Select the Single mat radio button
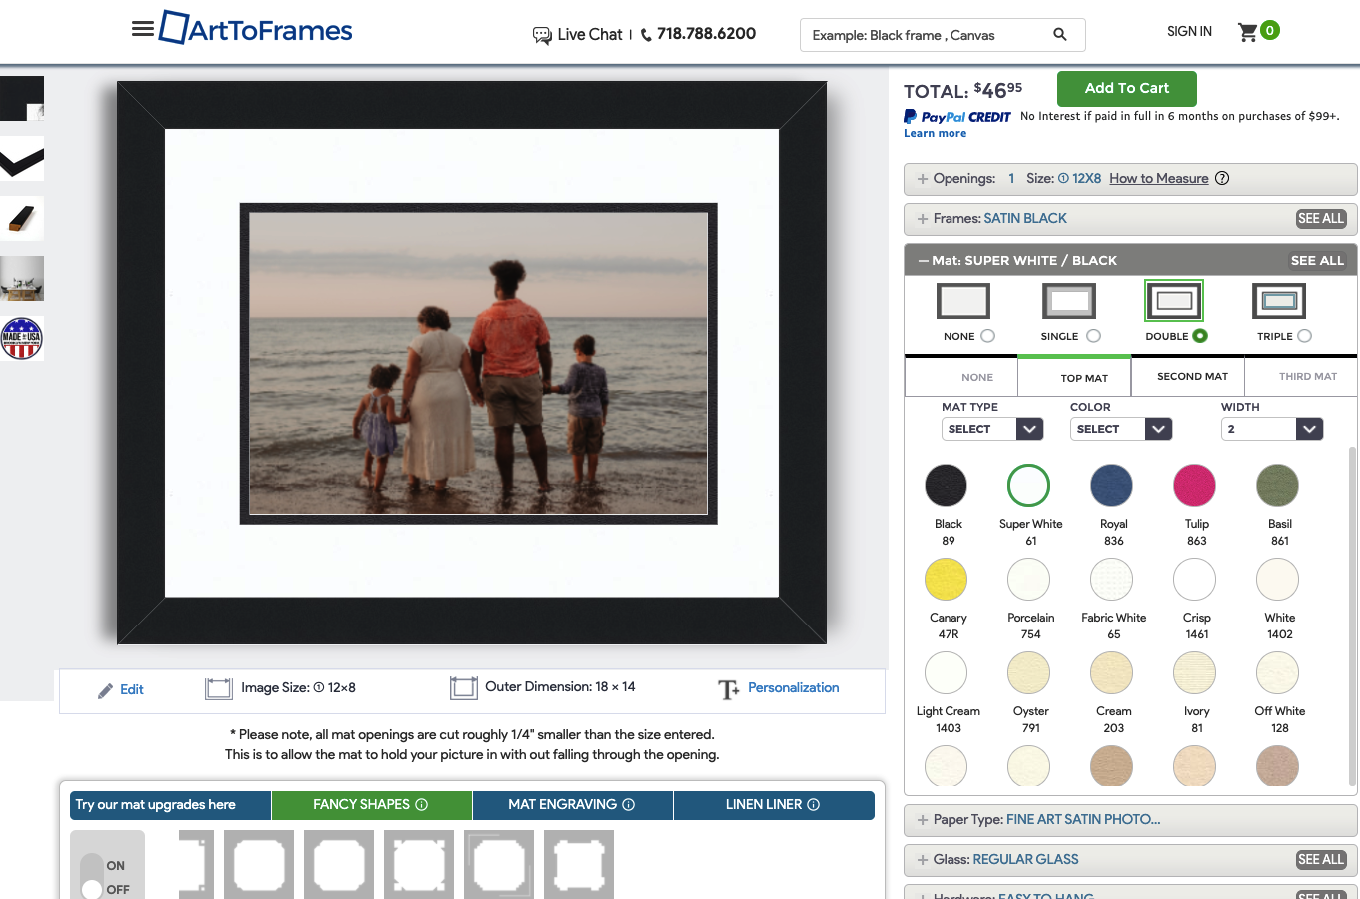Viewport: 1360px width, 899px height. [x=1093, y=336]
